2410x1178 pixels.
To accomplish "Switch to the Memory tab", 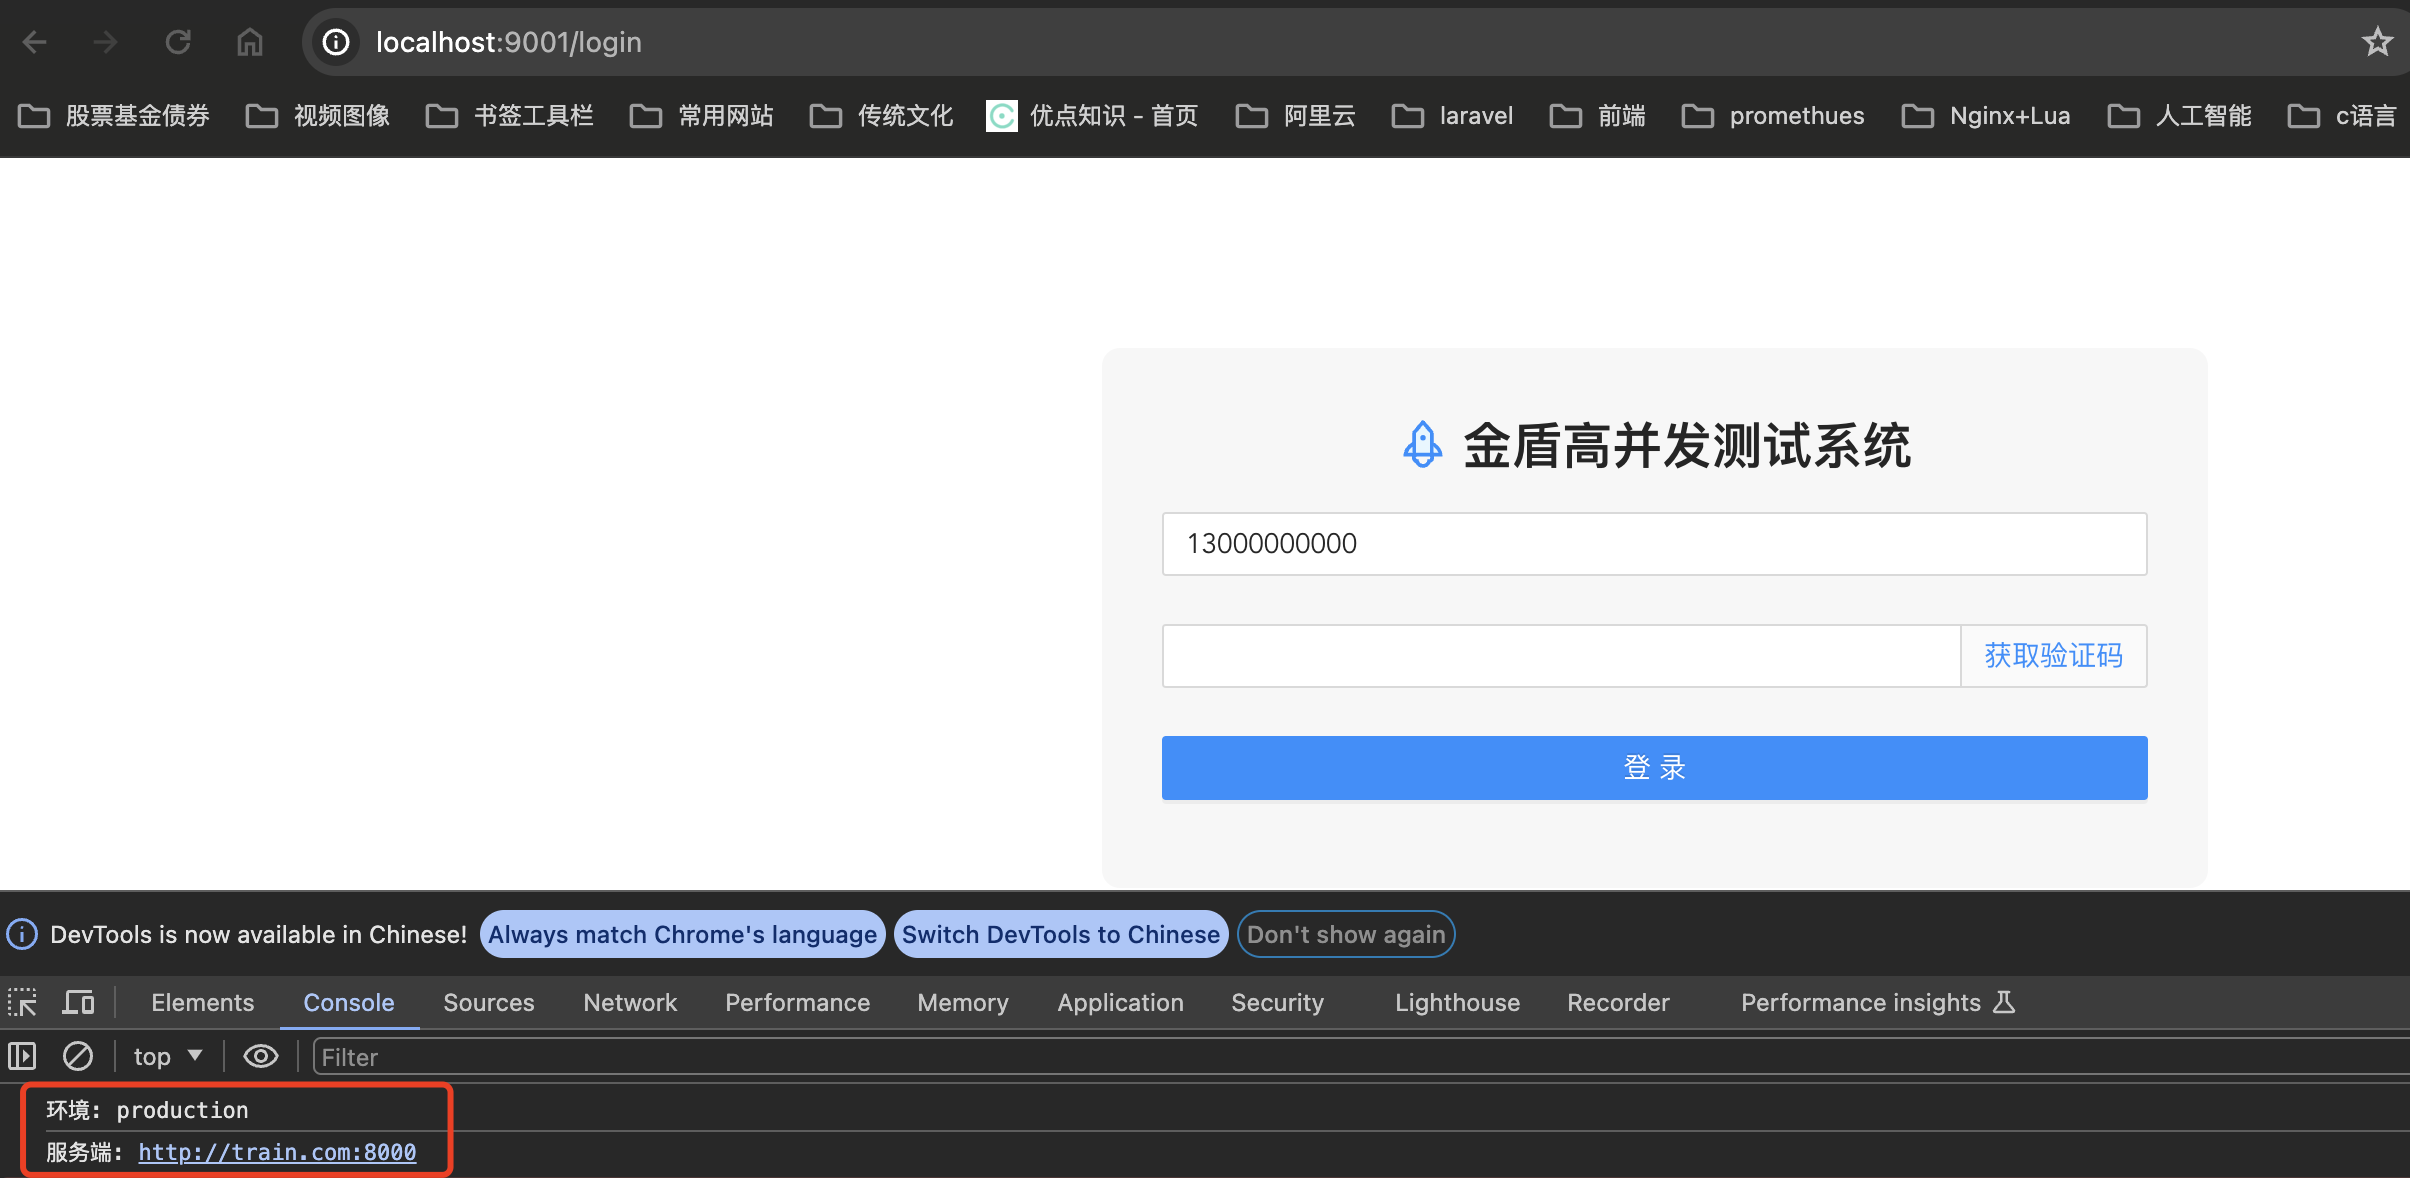I will 963,1002.
